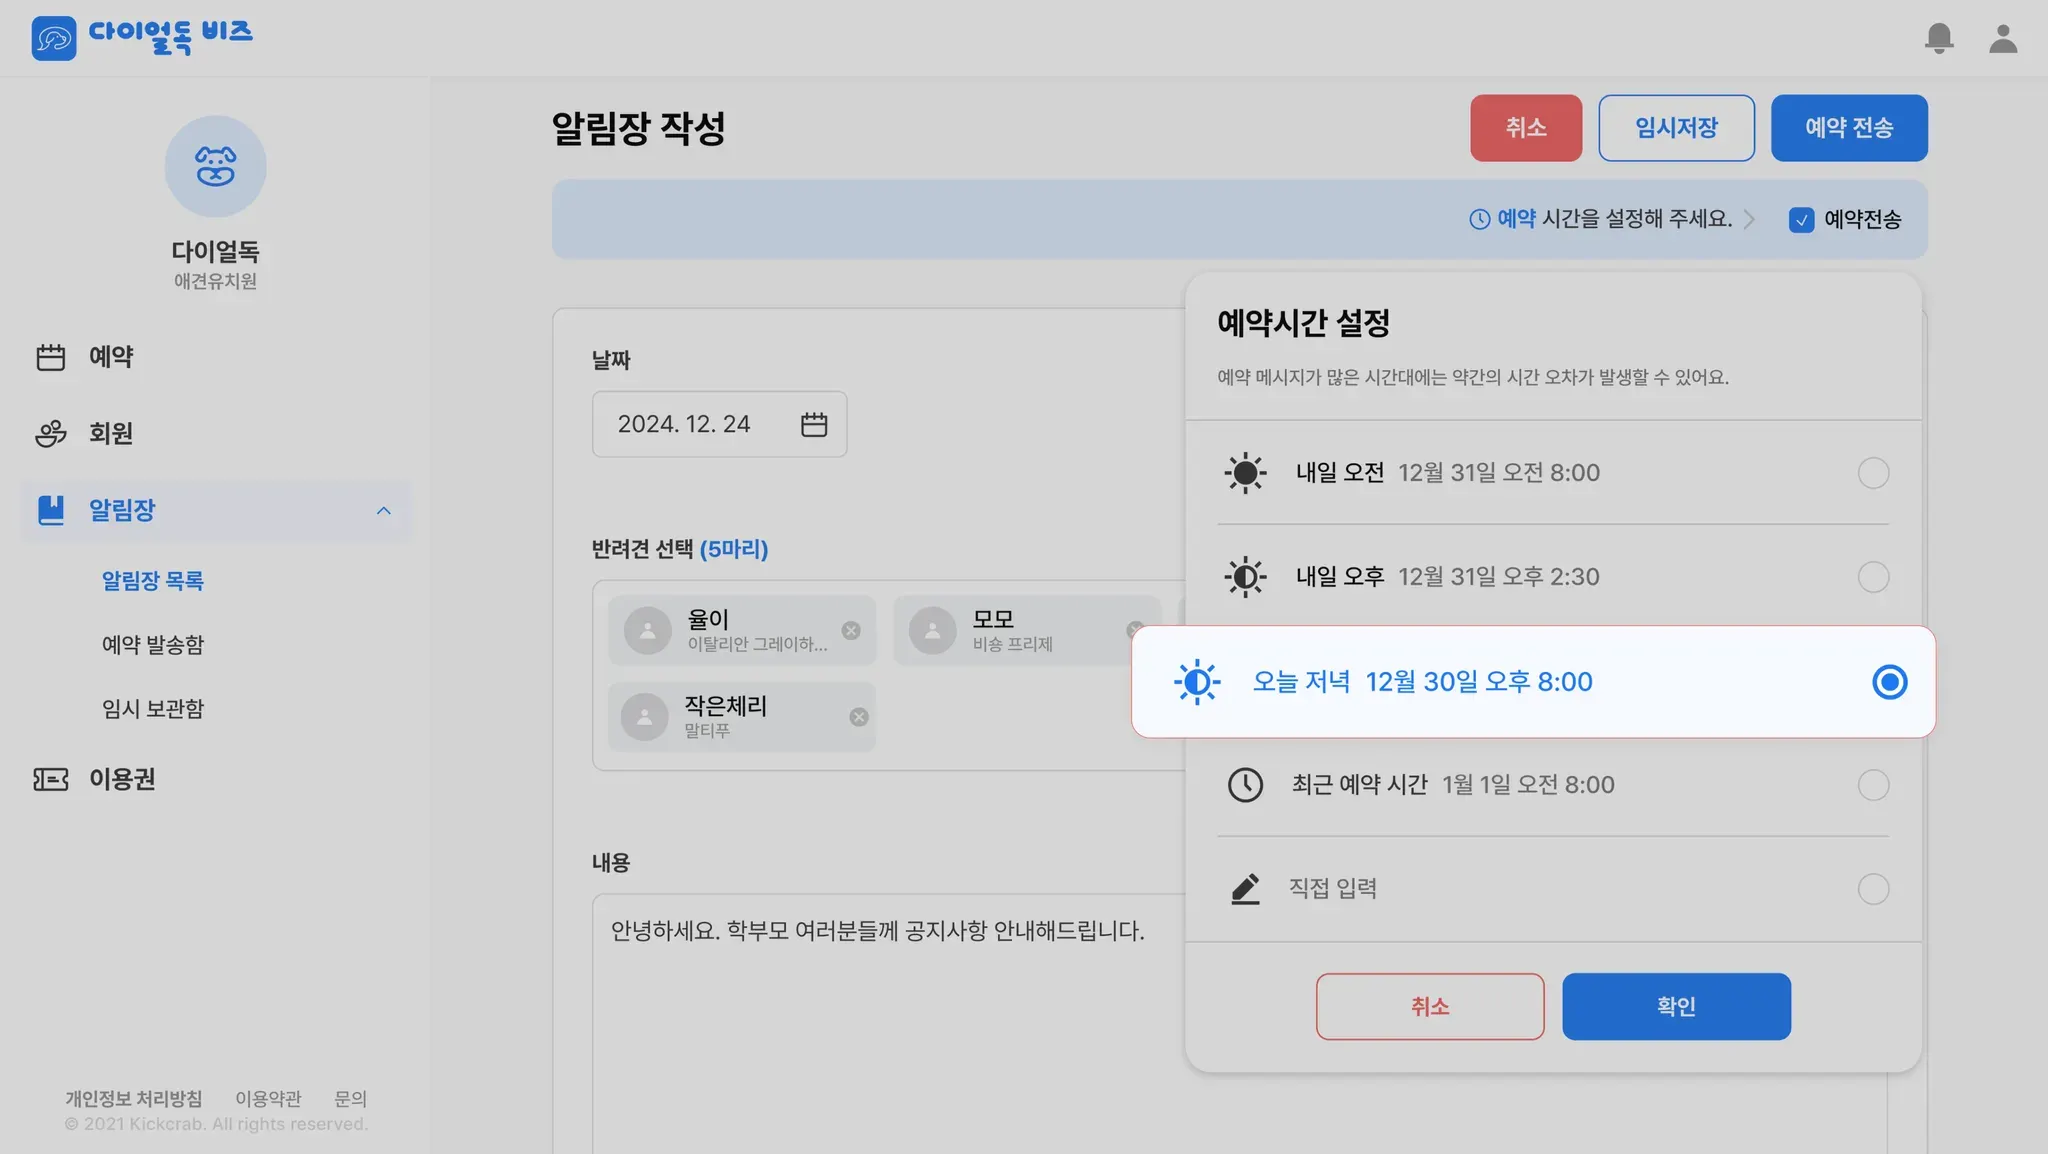This screenshot has width=2048, height=1154.
Task: Click the 이용권 ticket icon
Action: [x=50, y=779]
